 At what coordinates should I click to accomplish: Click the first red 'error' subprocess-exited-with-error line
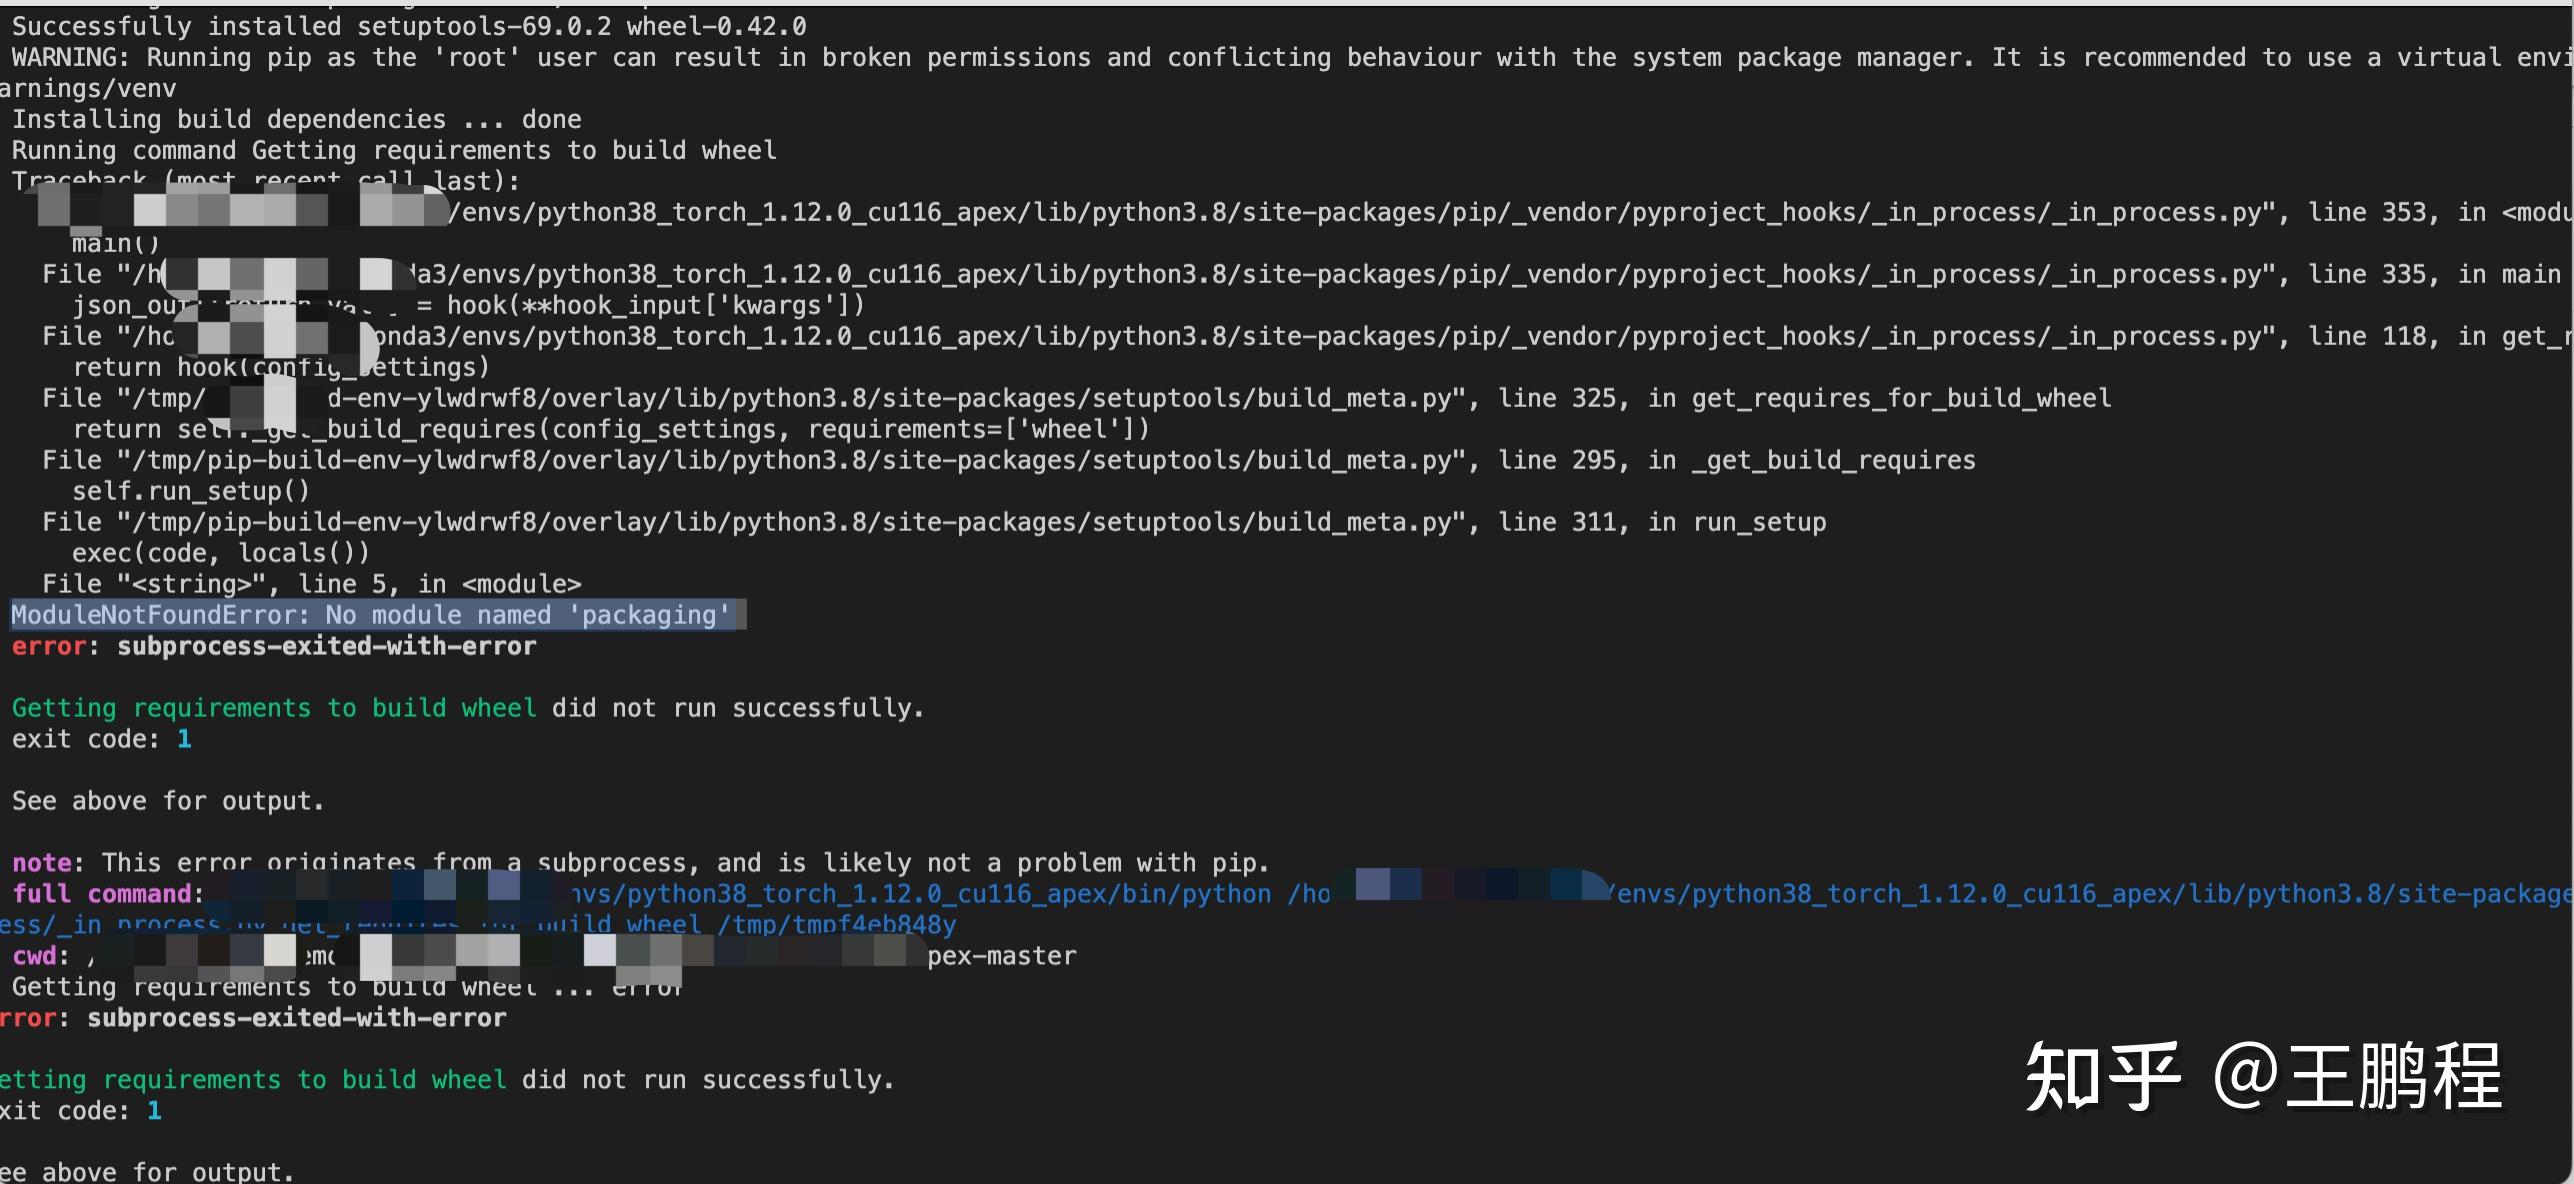click(x=274, y=647)
